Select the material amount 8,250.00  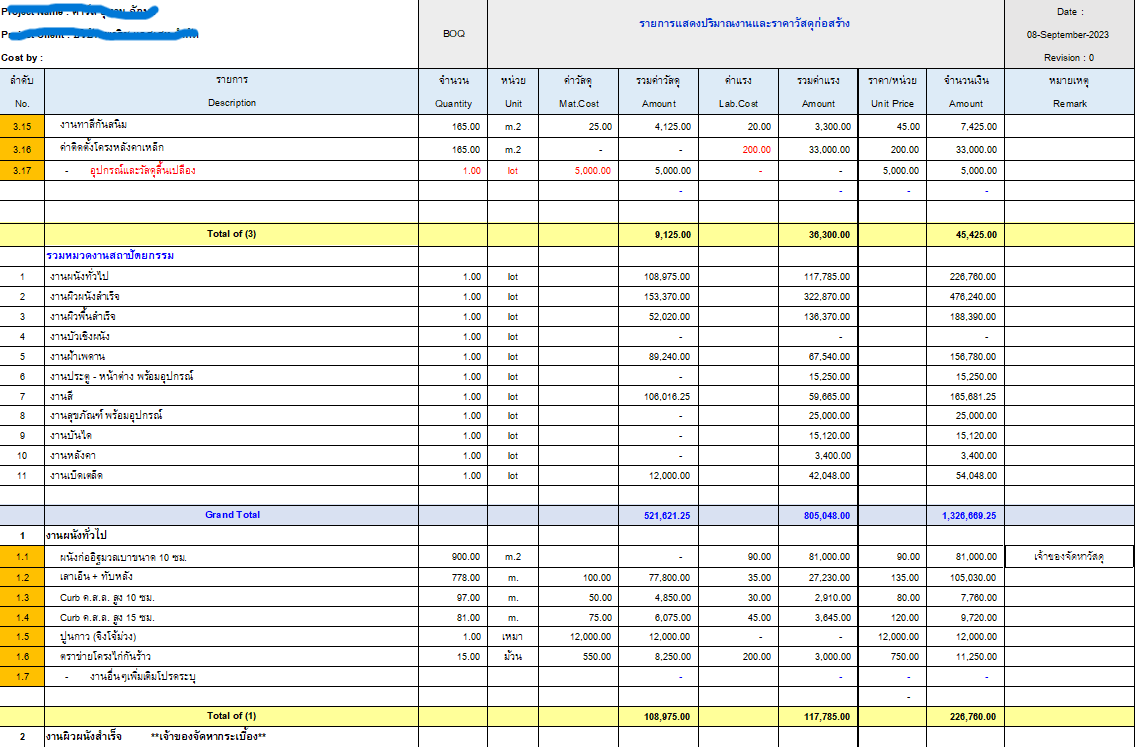pos(673,657)
